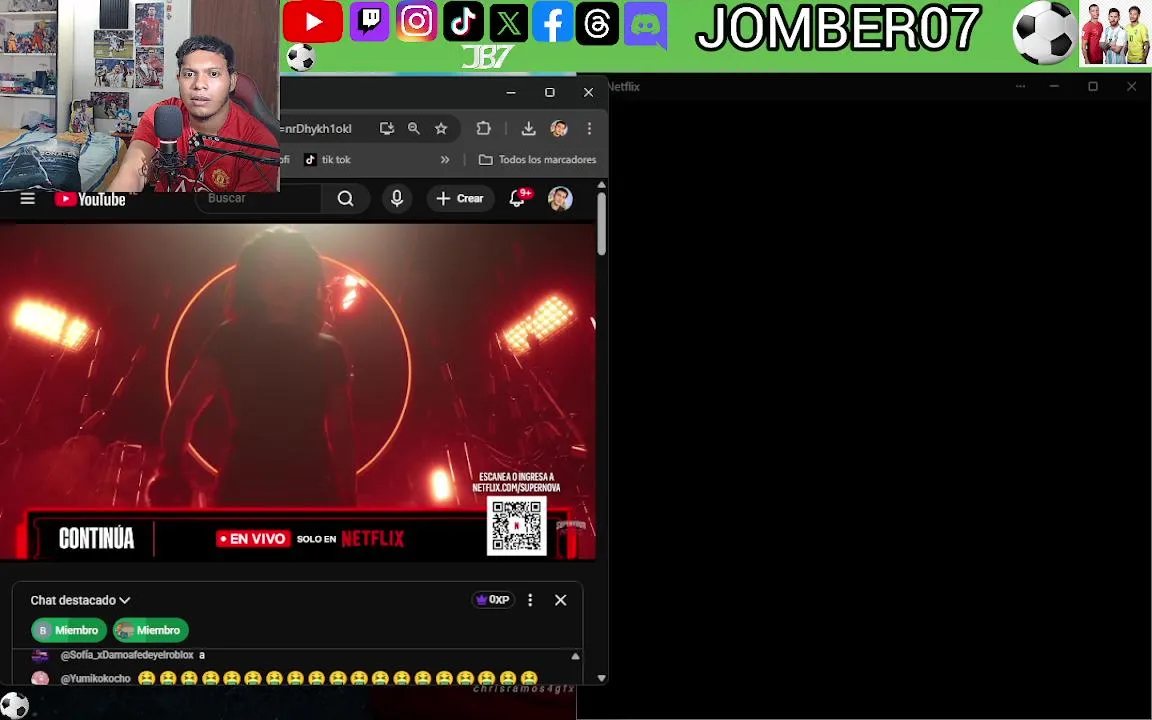The height and width of the screenshot is (720, 1152).
Task: Open zoom magnifier in address bar
Action: pyautogui.click(x=414, y=129)
